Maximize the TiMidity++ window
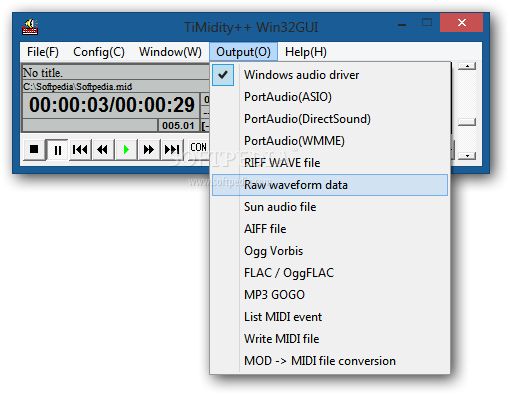510x395 pixels. (x=427, y=23)
